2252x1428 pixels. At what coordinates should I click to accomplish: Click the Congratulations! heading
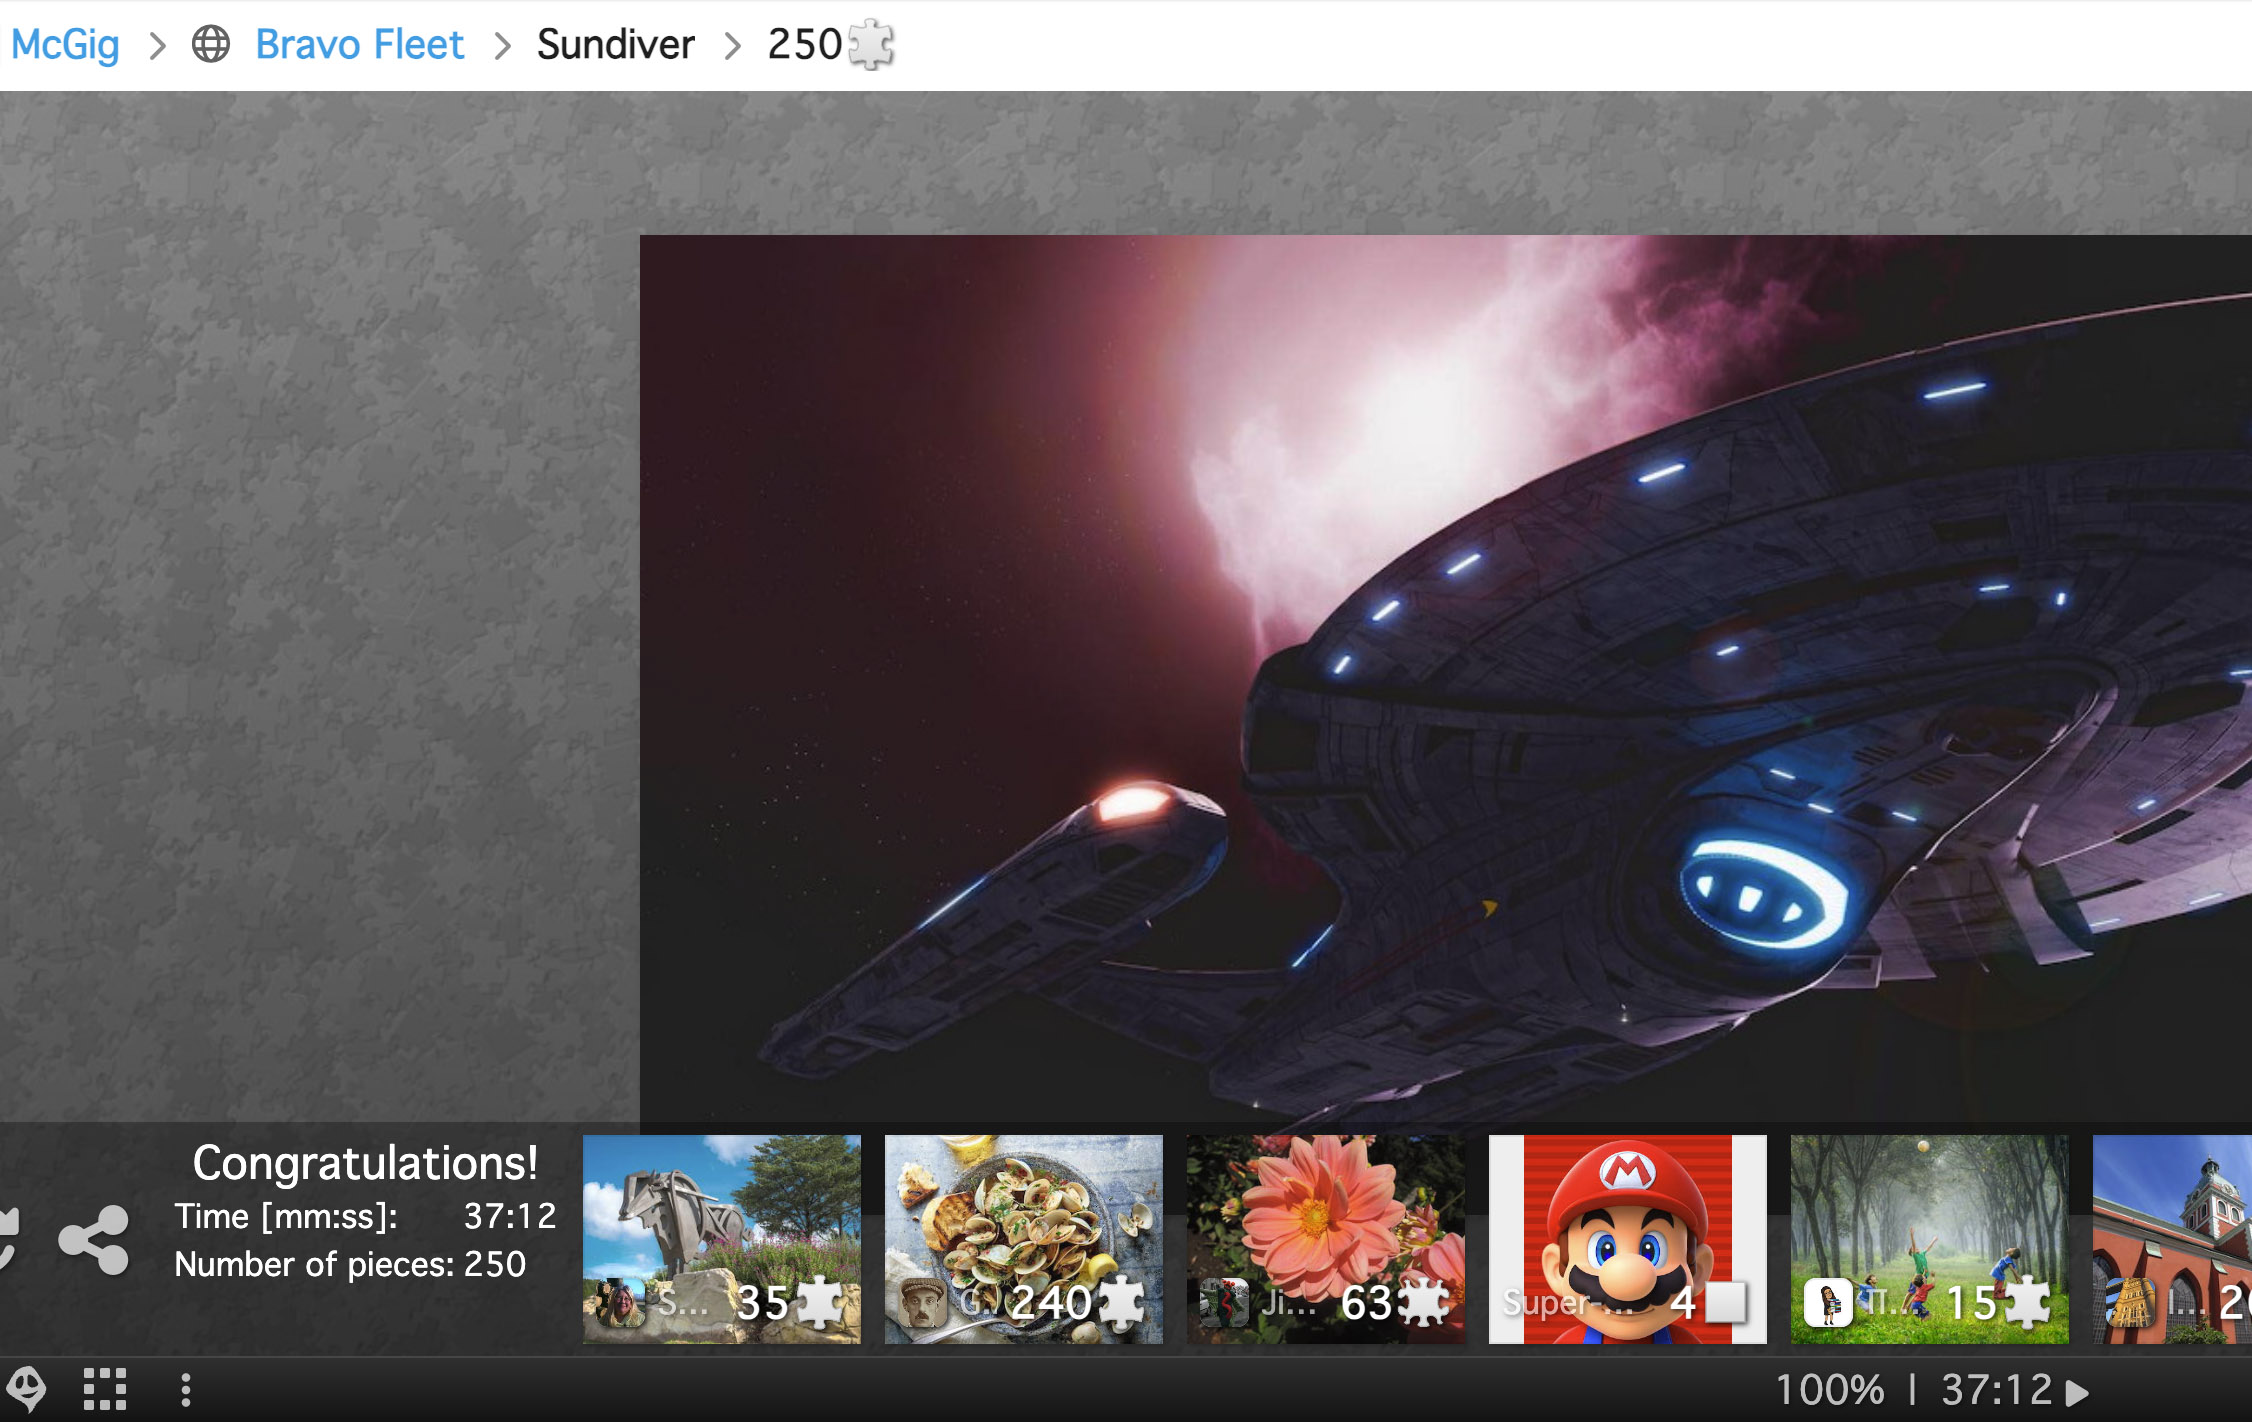(365, 1163)
